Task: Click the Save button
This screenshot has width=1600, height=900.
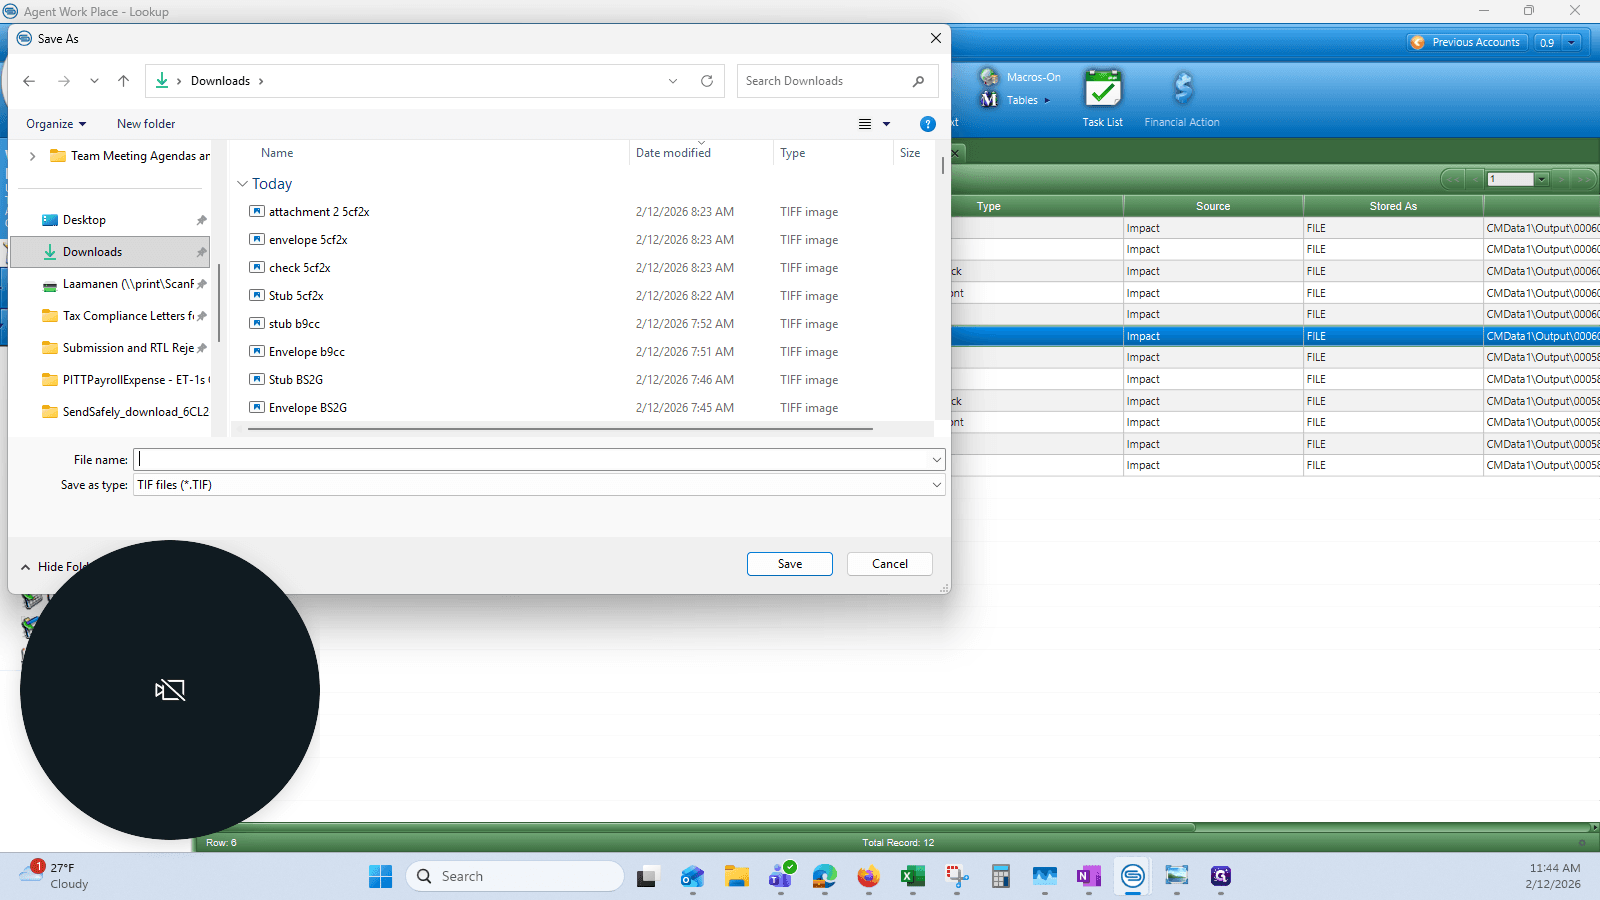Action: click(x=790, y=564)
